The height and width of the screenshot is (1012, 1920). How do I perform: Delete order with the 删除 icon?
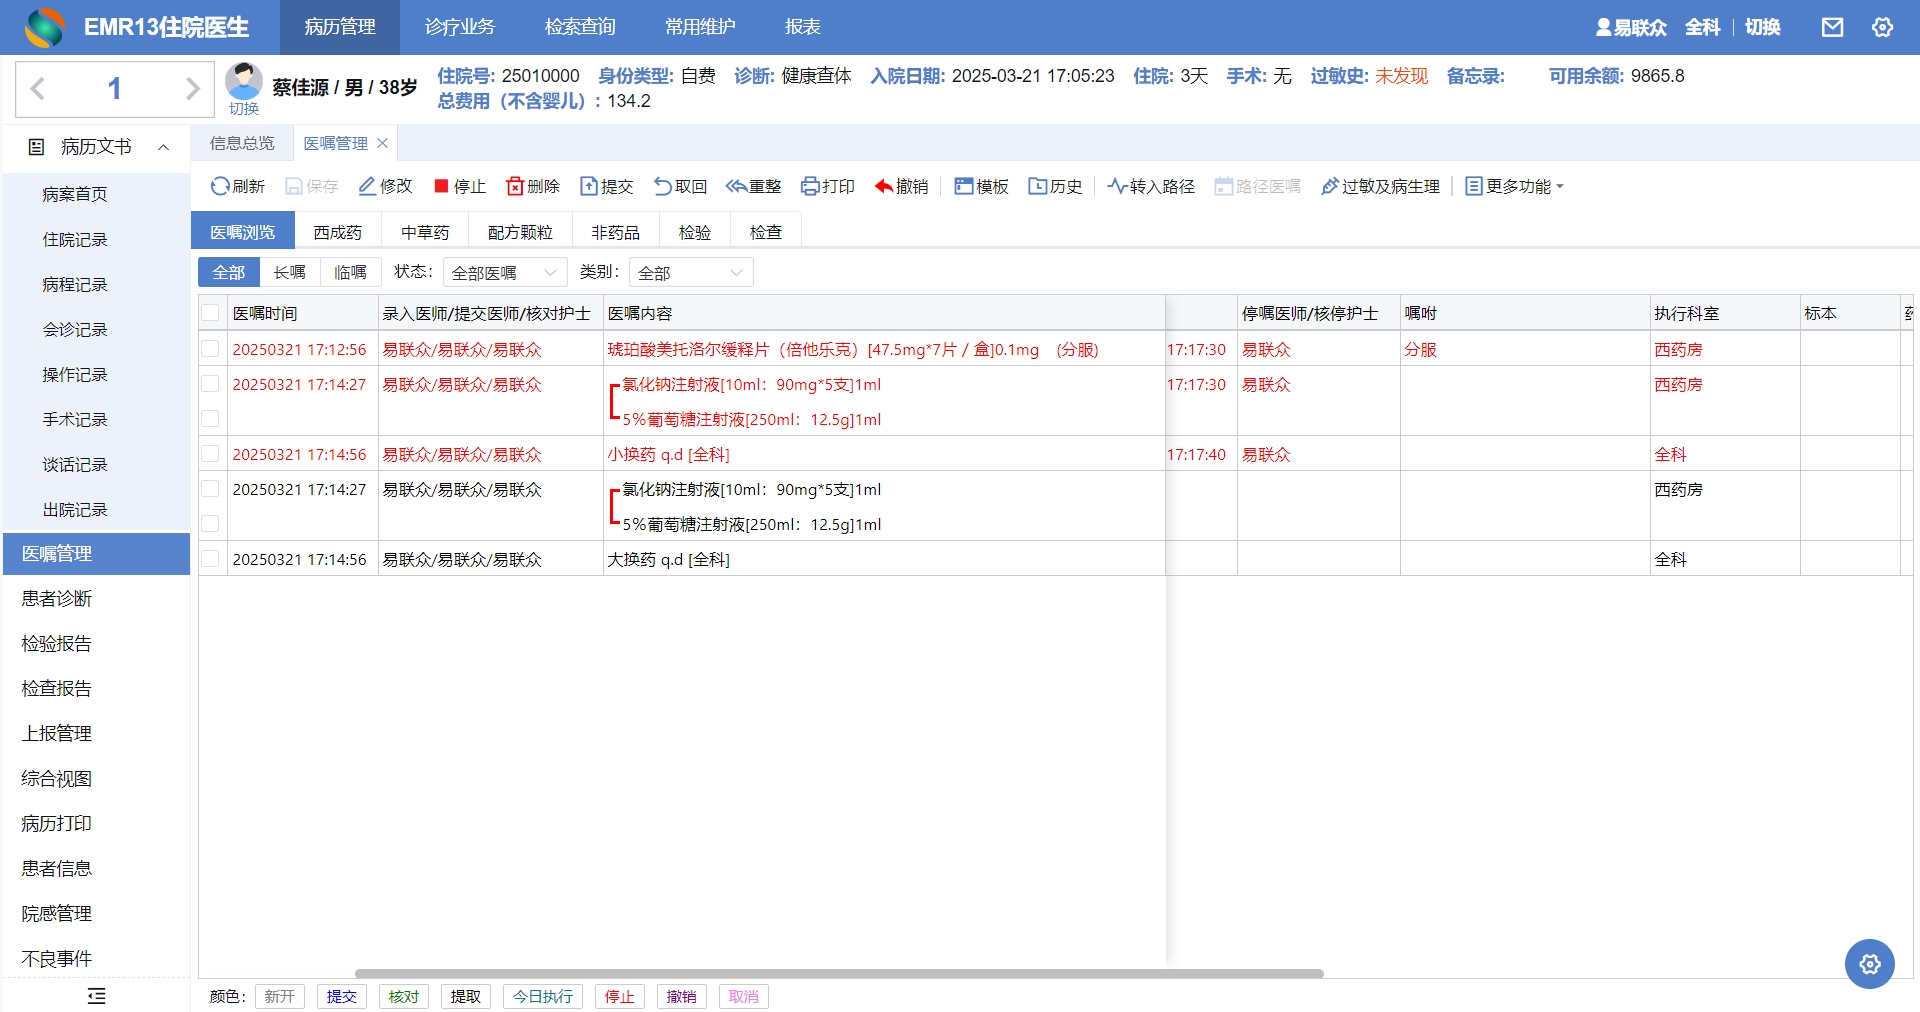click(x=515, y=186)
